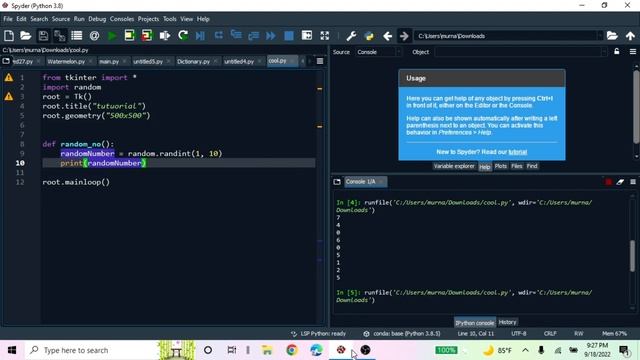The image size is (640, 360).
Task: Open Help pane options hamburger menu
Action: click(x=633, y=51)
